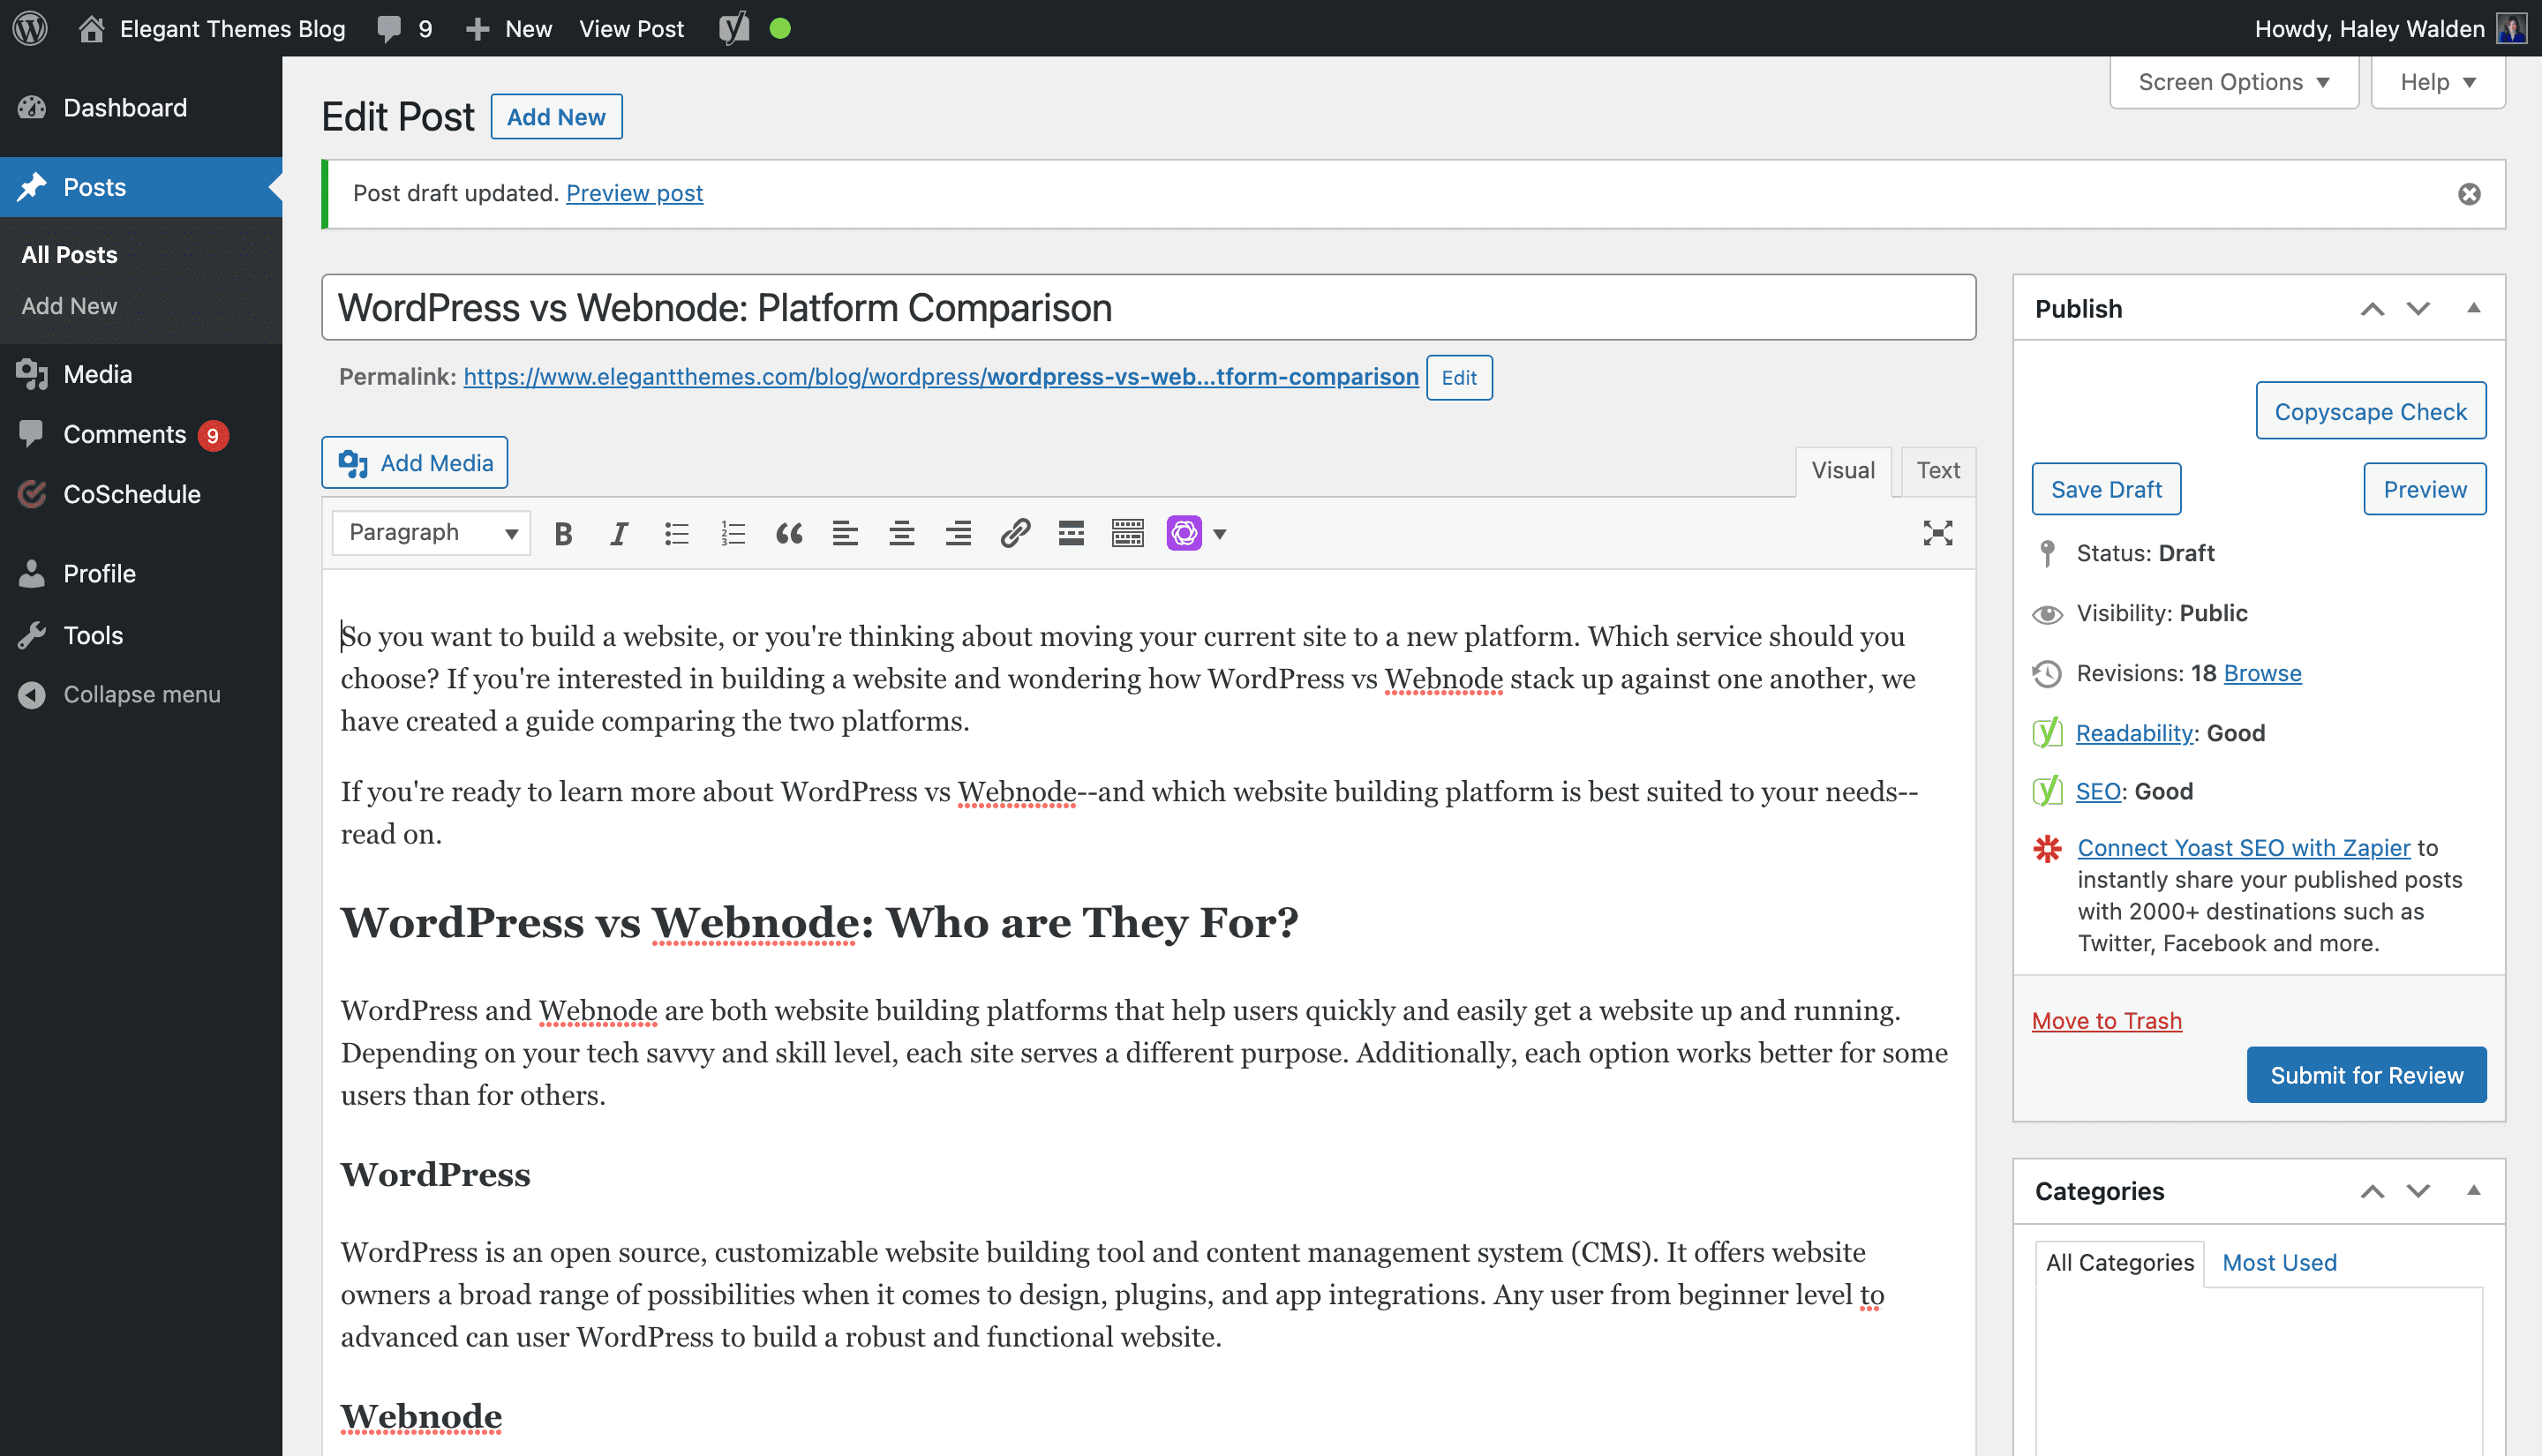Enter distraction-free fullscreen mode
2542x1456 pixels.
1937,533
